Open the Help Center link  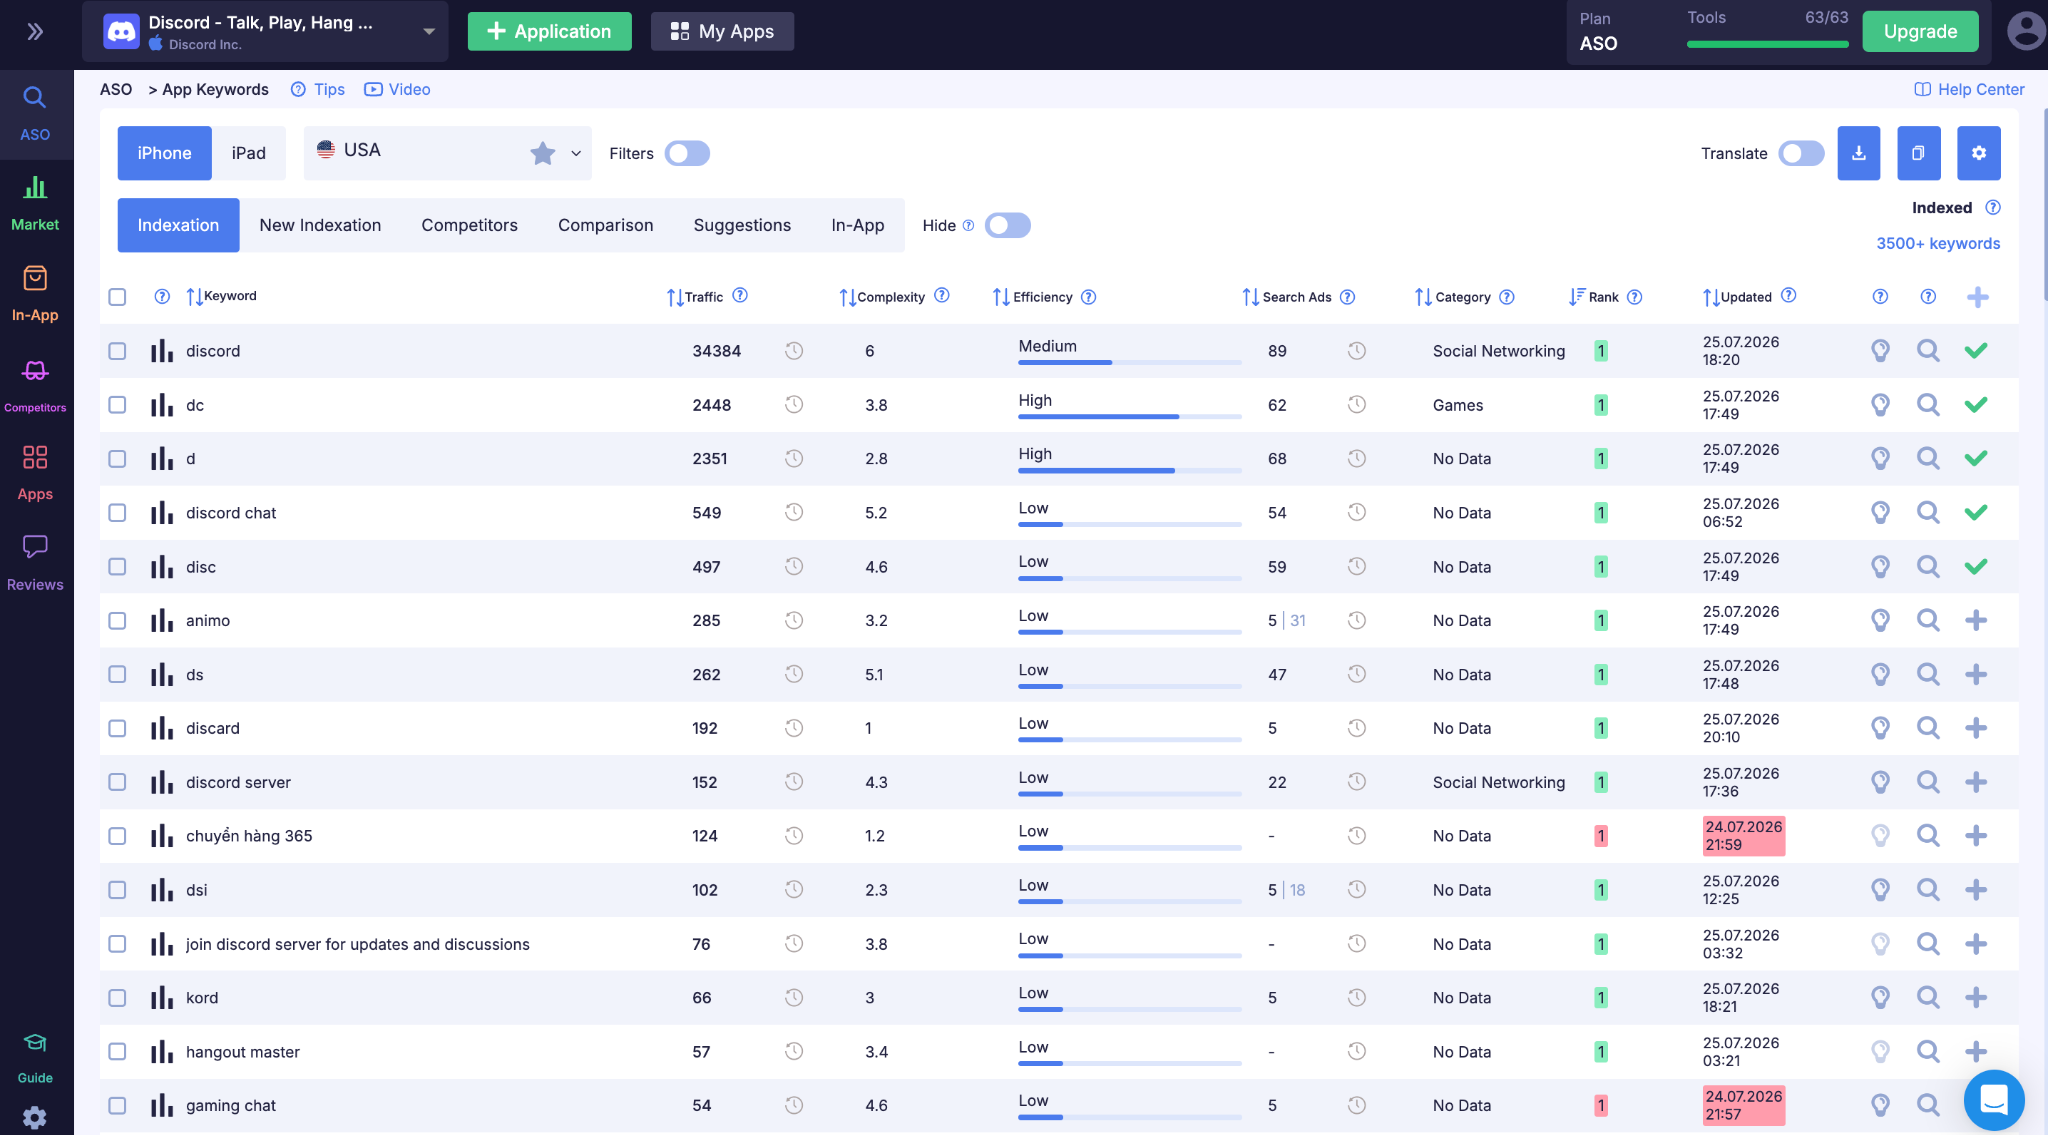[1969, 89]
